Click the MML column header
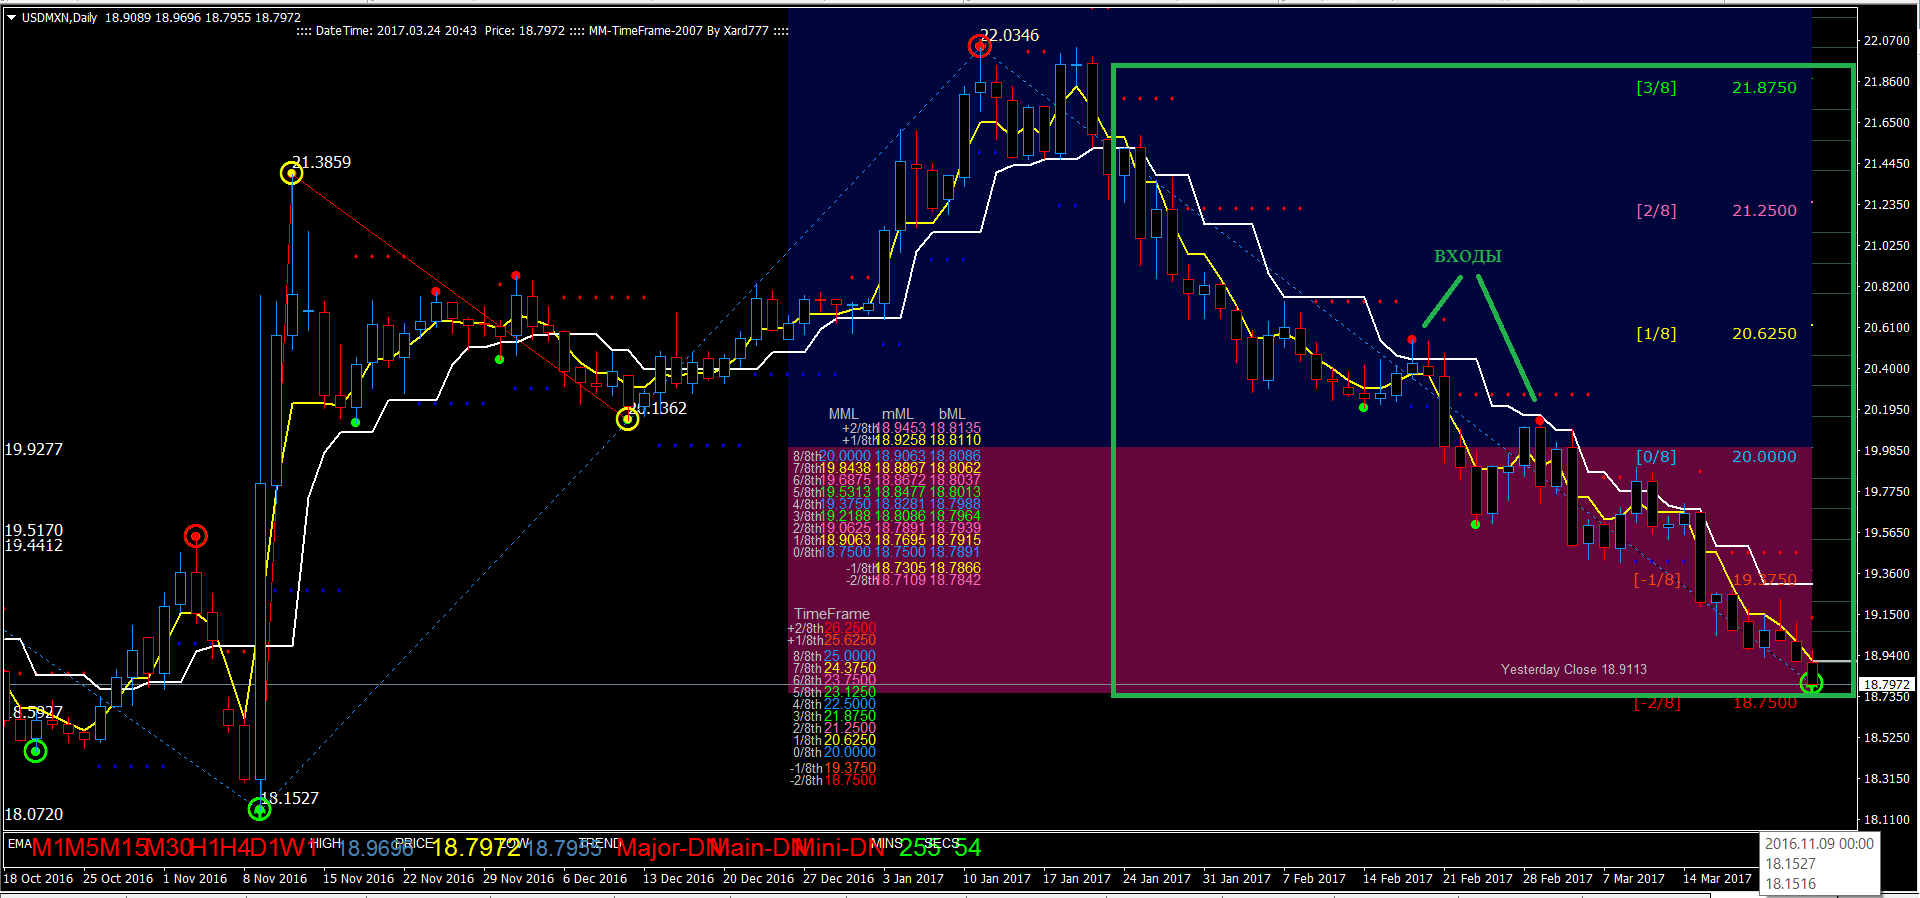 point(843,414)
